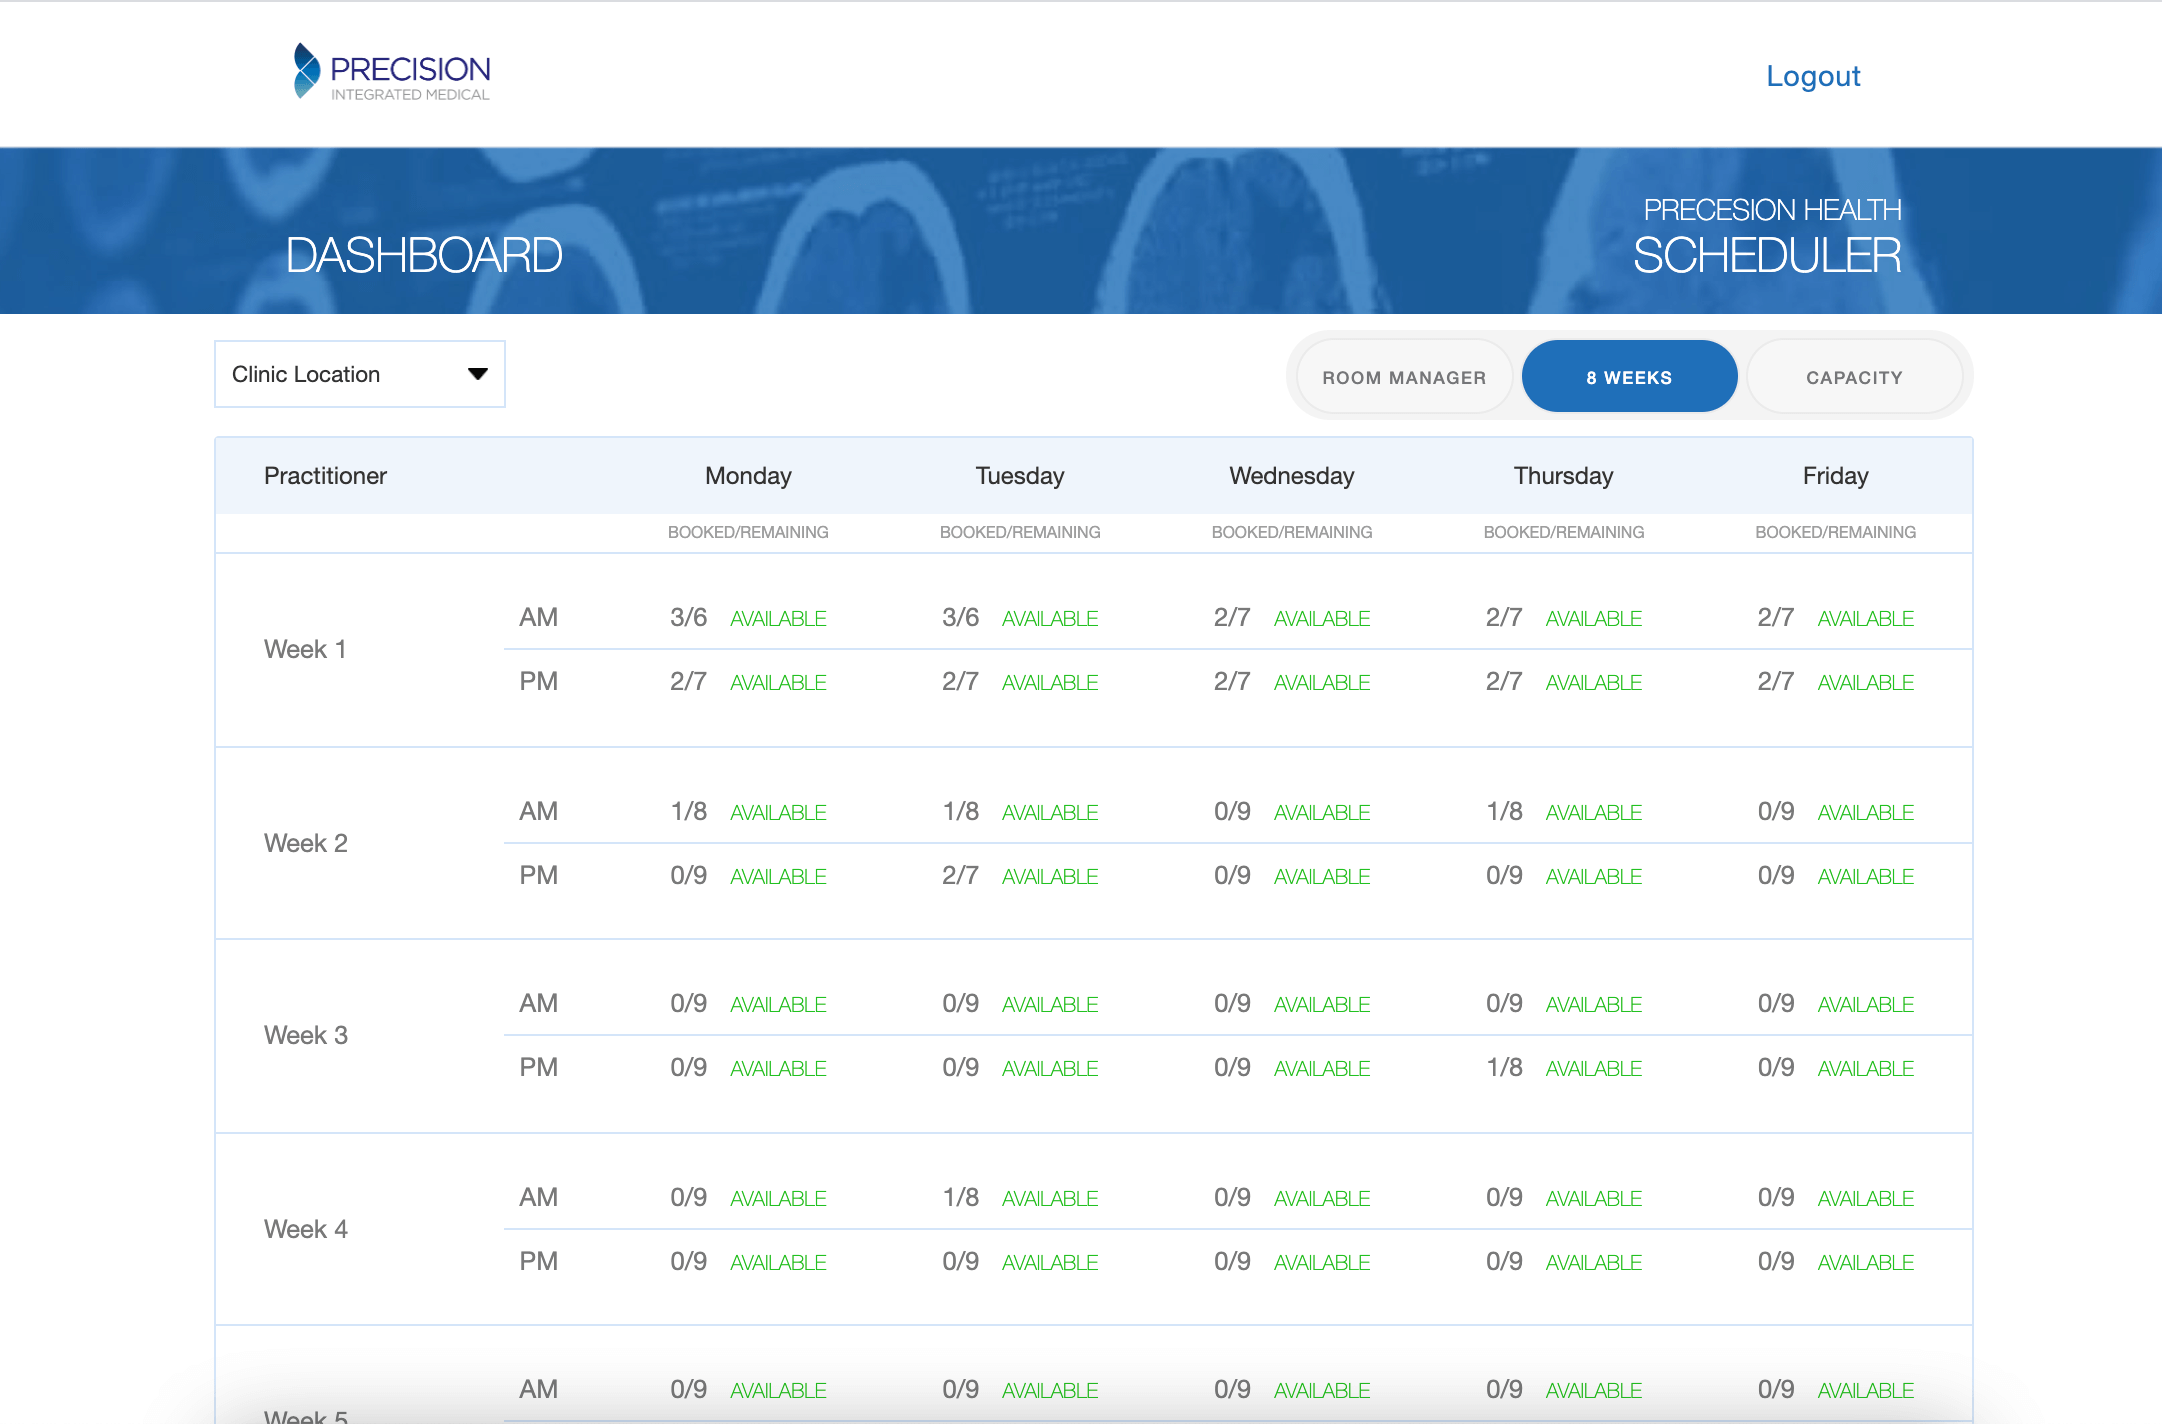Select the Week 2 row label
The width and height of the screenshot is (2162, 1424).
click(x=306, y=843)
